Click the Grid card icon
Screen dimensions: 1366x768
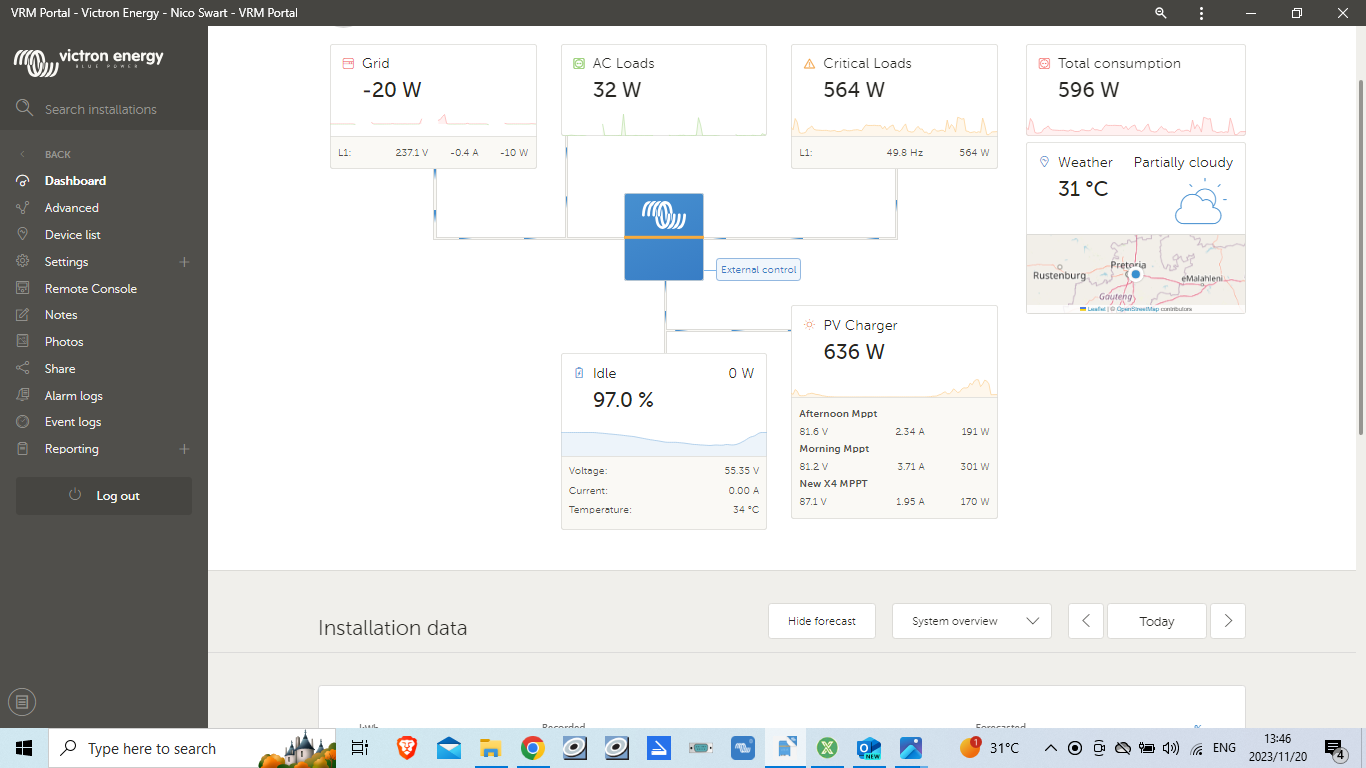tap(349, 63)
